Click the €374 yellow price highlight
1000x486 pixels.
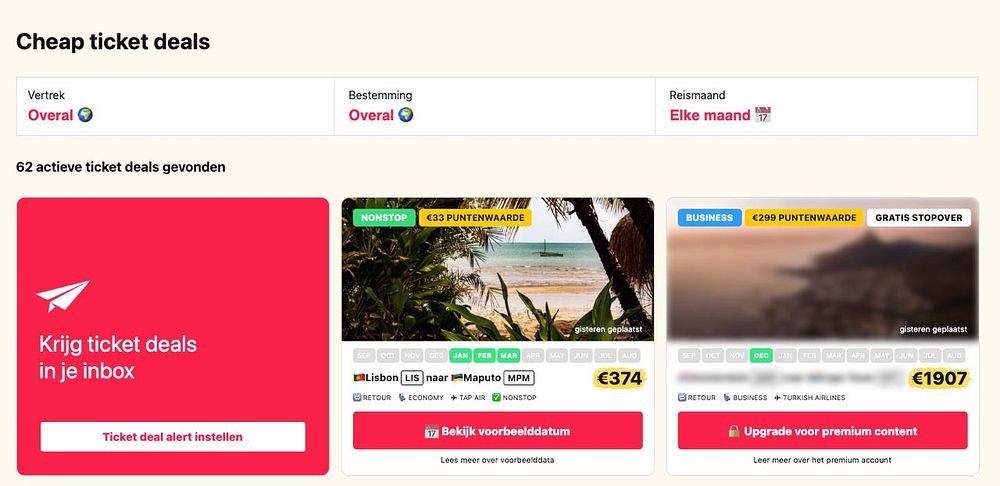[x=619, y=379]
